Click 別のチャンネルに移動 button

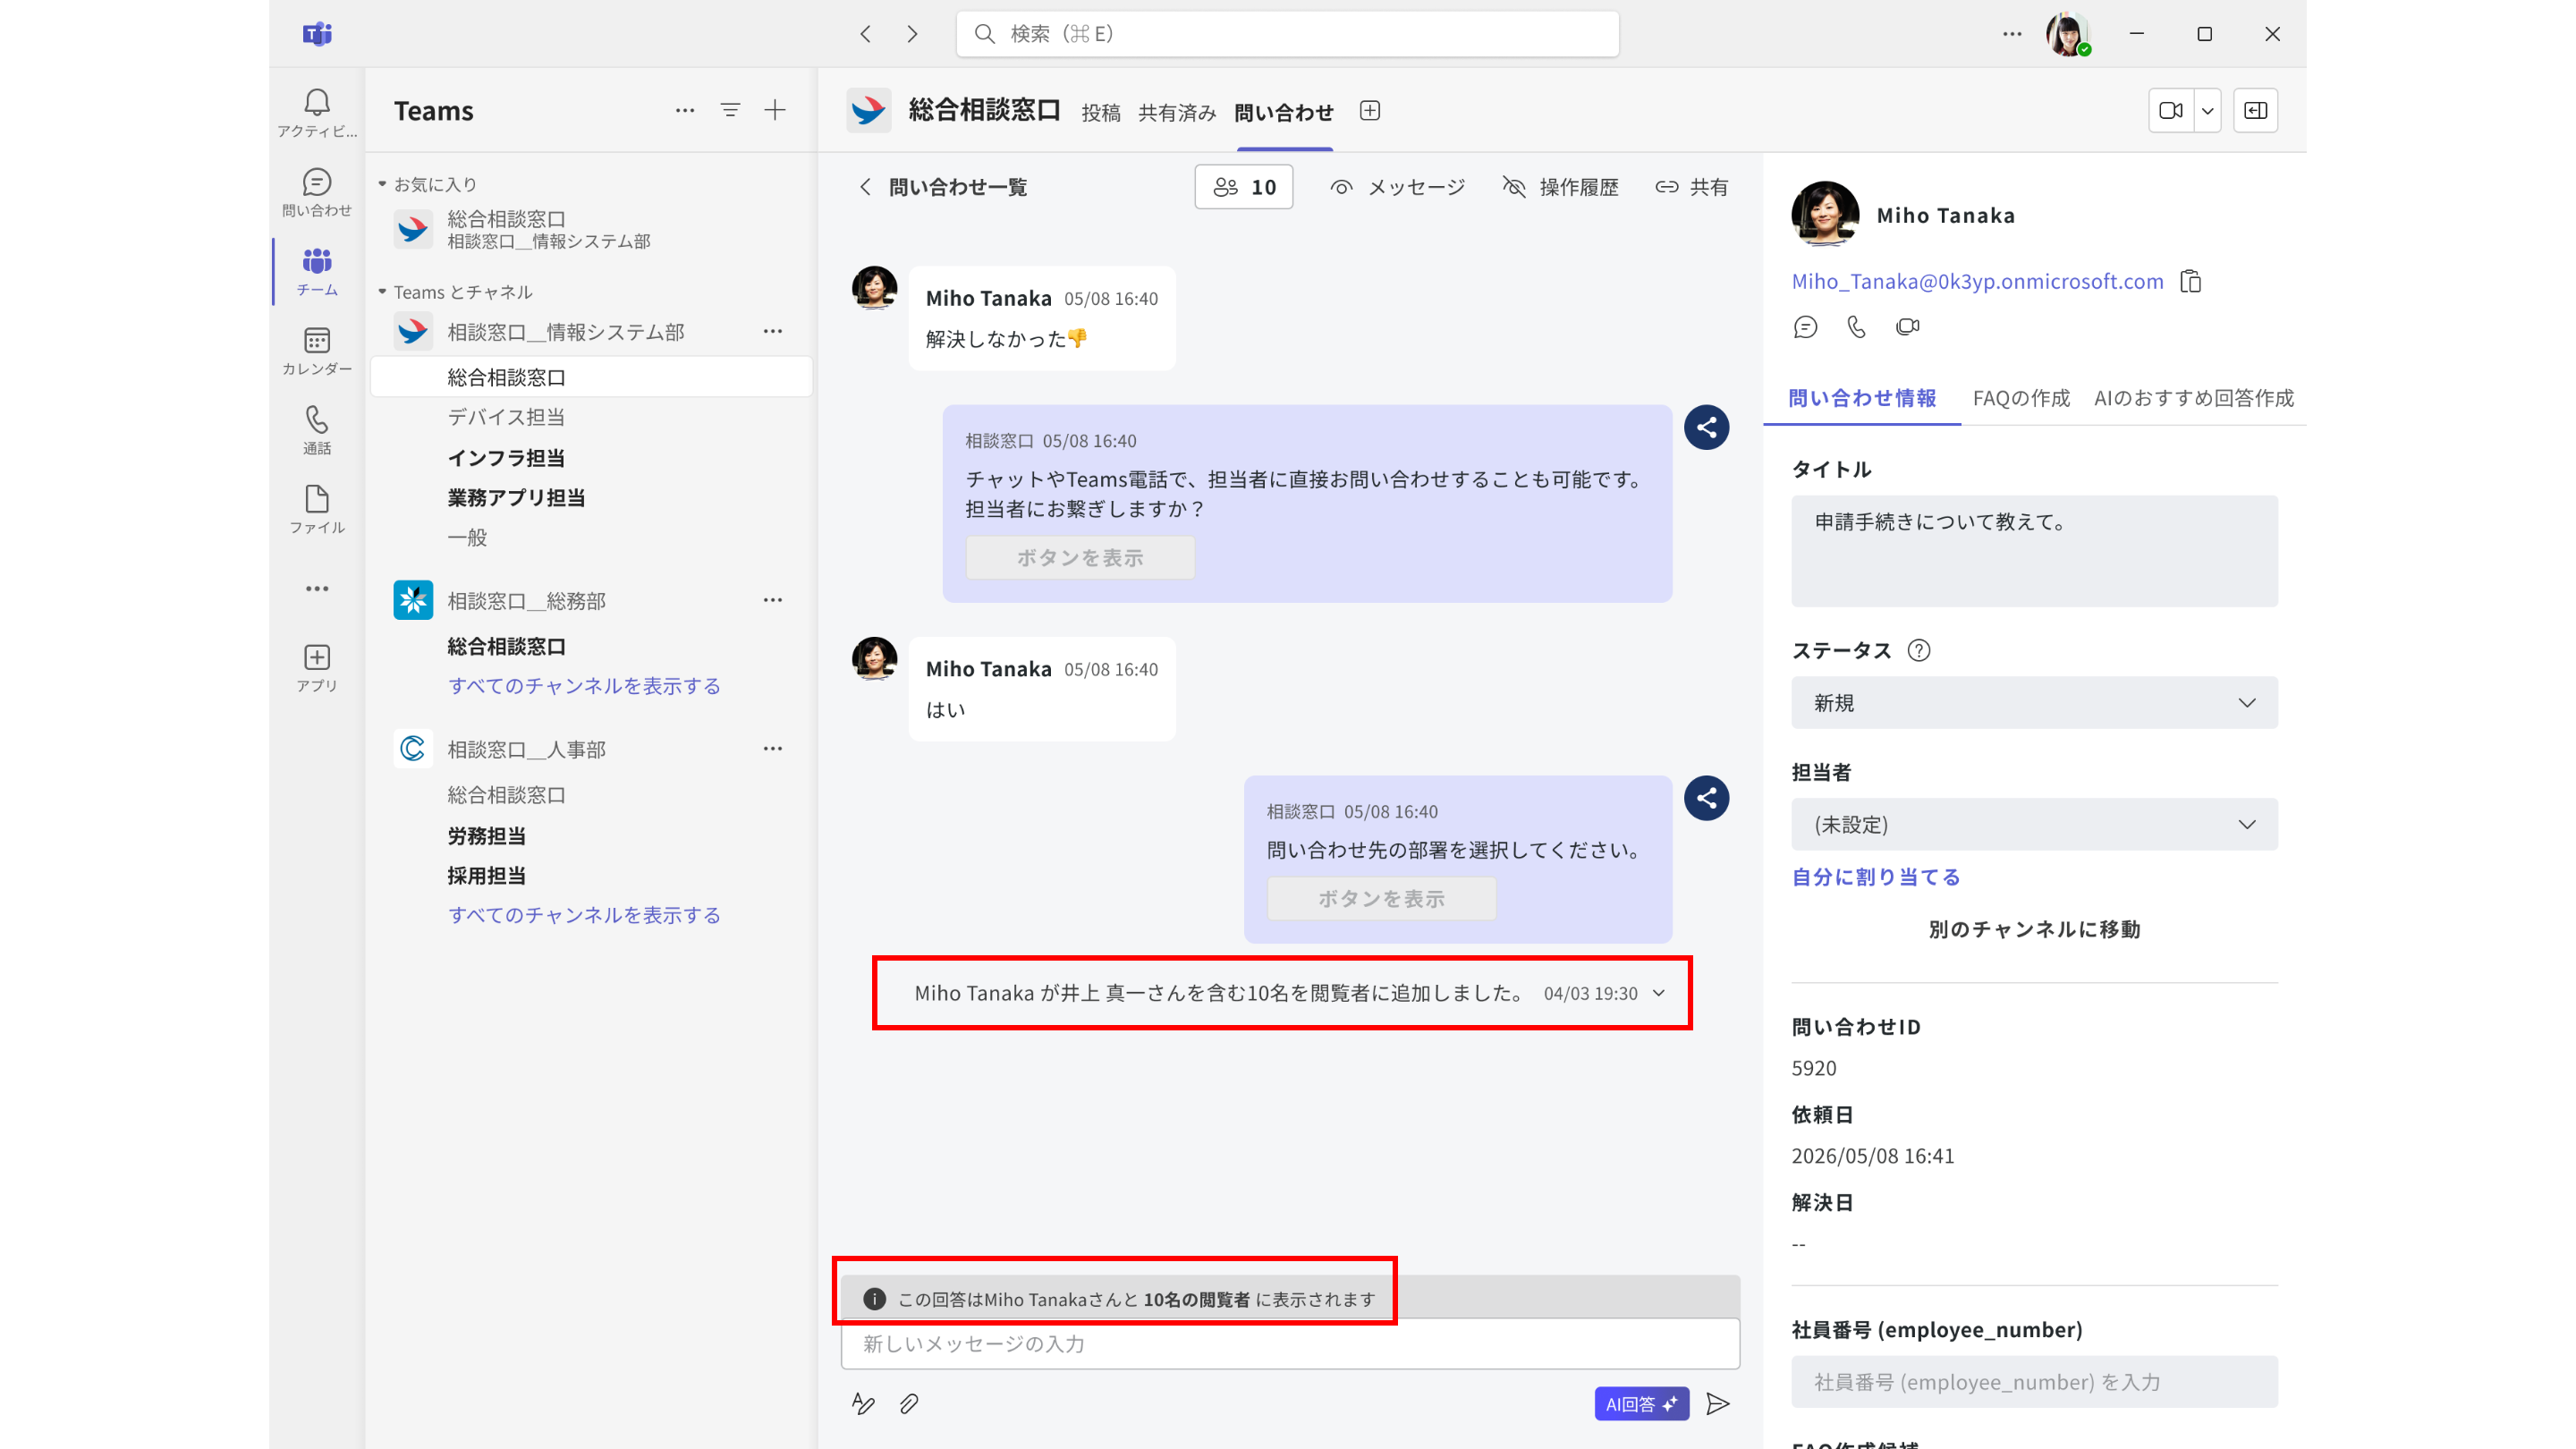pos(2034,929)
